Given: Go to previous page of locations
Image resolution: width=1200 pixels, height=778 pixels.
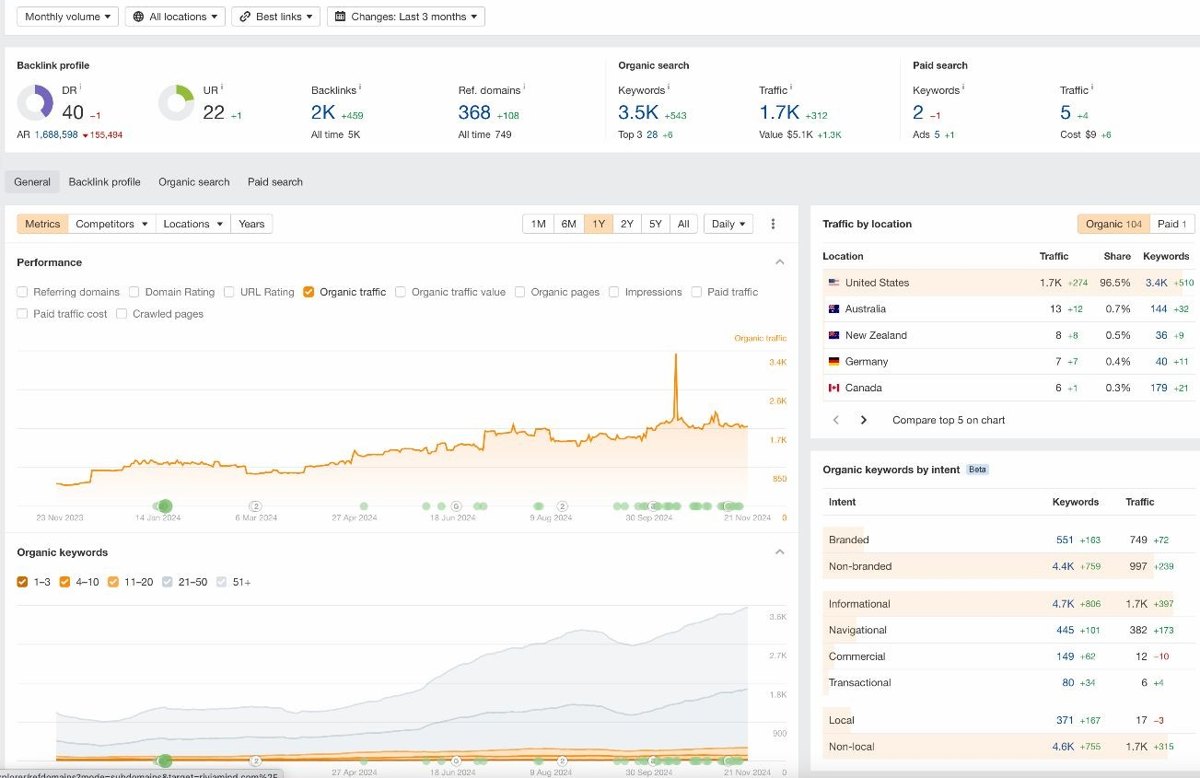Looking at the screenshot, I should (x=837, y=420).
